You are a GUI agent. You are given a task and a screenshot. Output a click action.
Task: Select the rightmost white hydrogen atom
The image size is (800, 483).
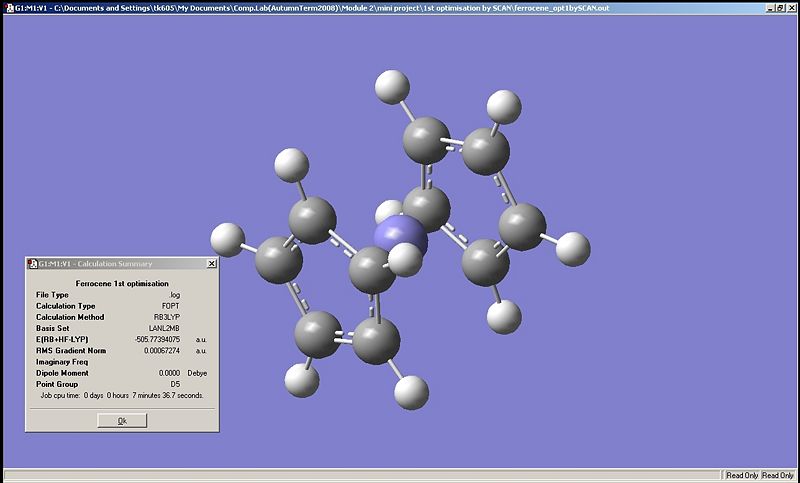tap(573, 248)
